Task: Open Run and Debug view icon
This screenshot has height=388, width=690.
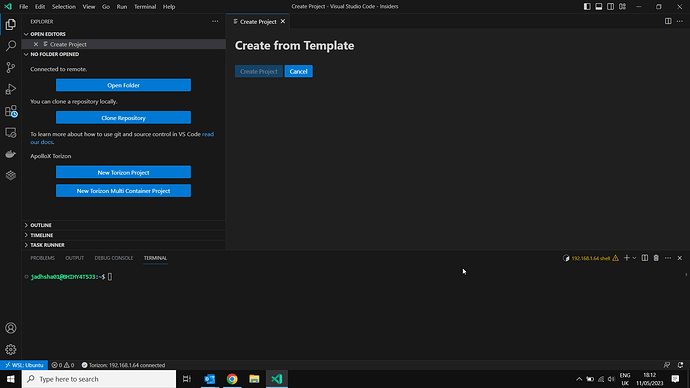Action: 11,89
